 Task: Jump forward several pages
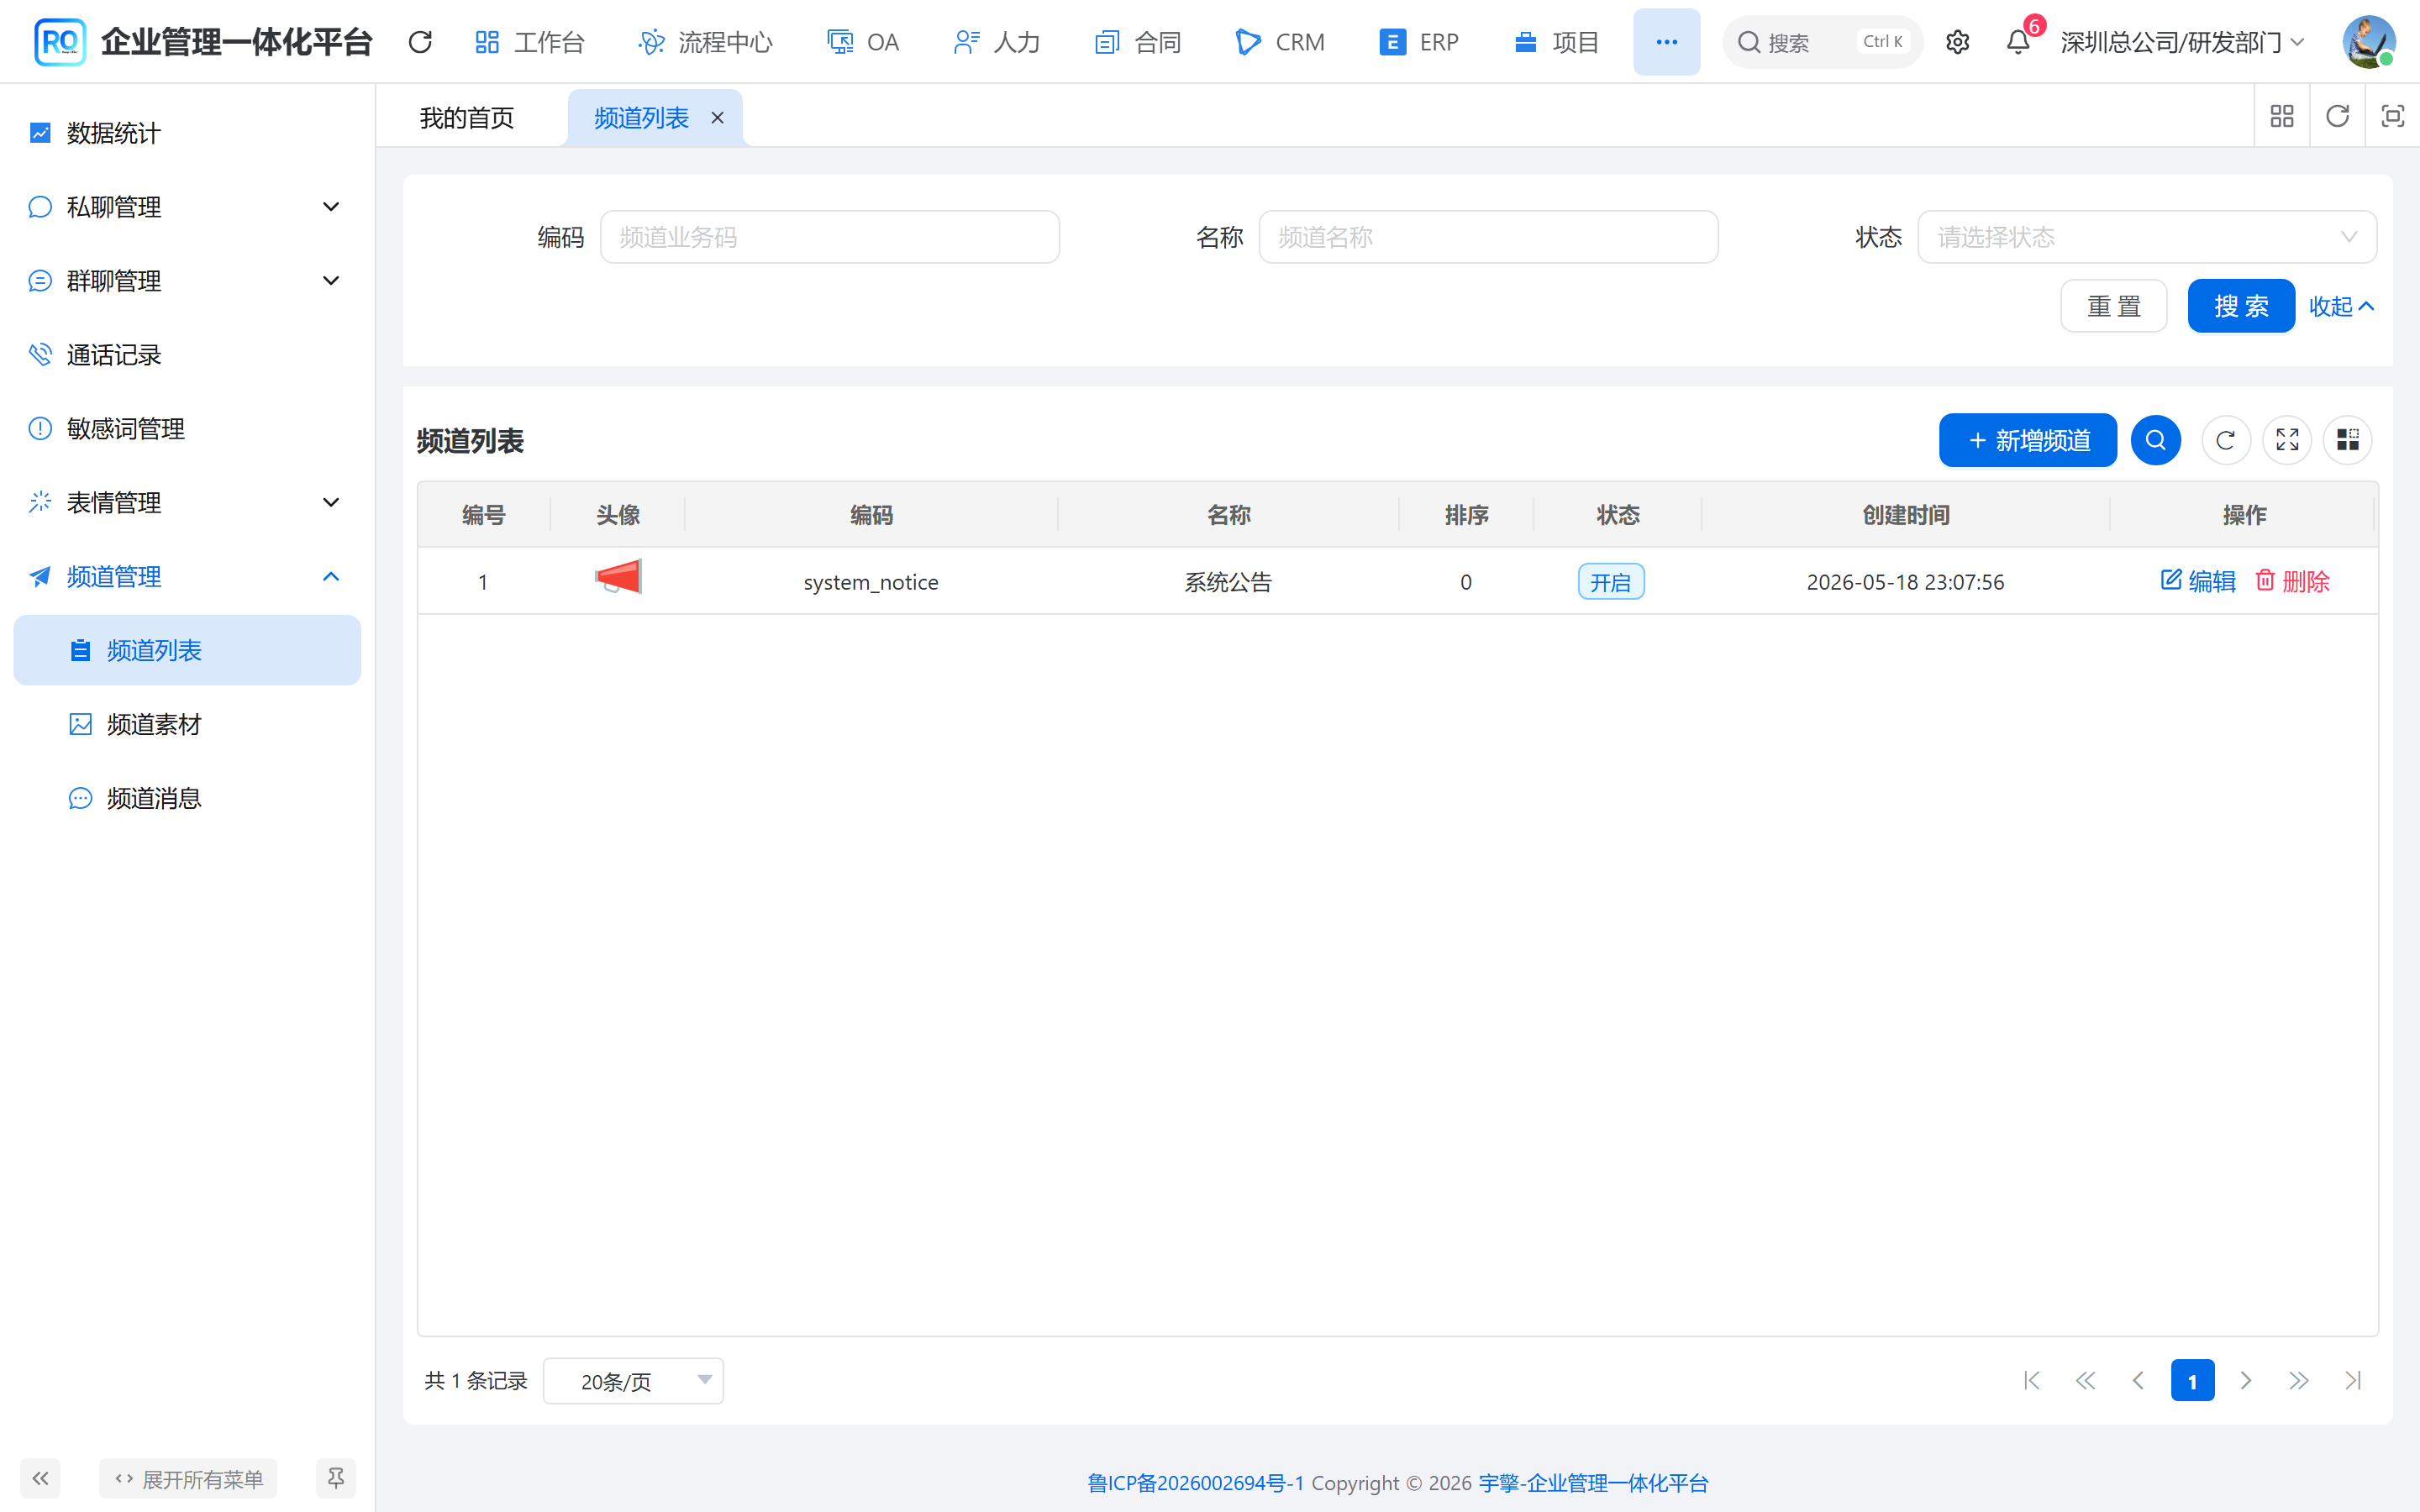[x=2299, y=1381]
